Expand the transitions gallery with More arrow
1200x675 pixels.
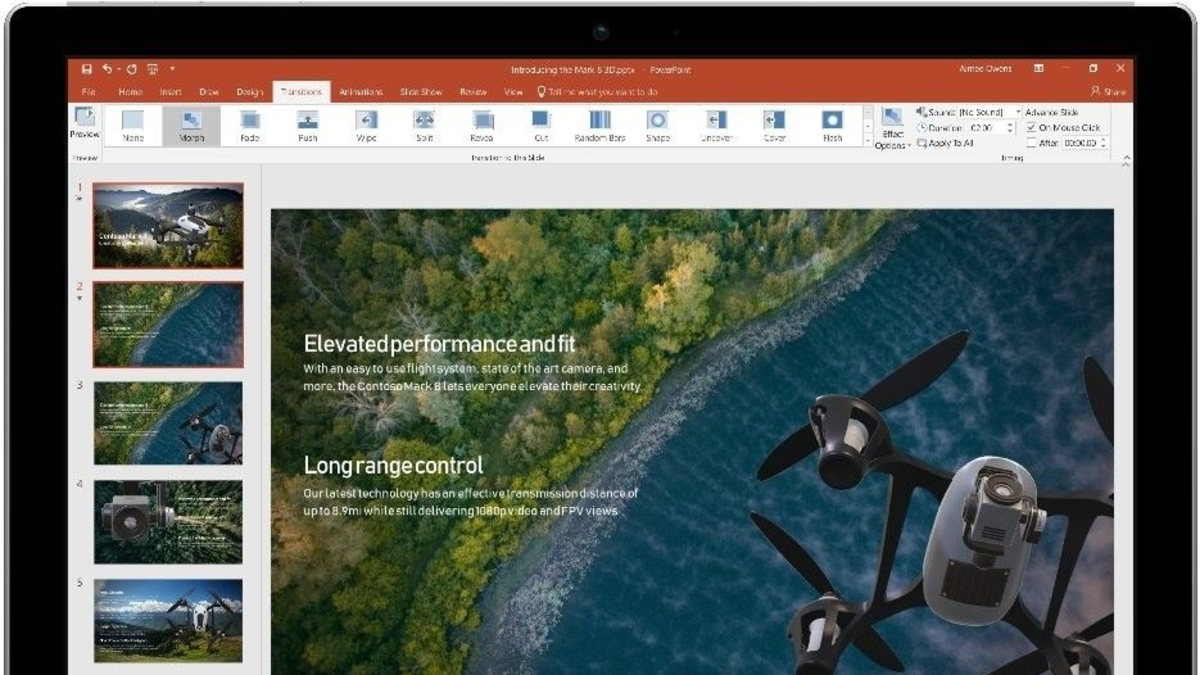(867, 143)
